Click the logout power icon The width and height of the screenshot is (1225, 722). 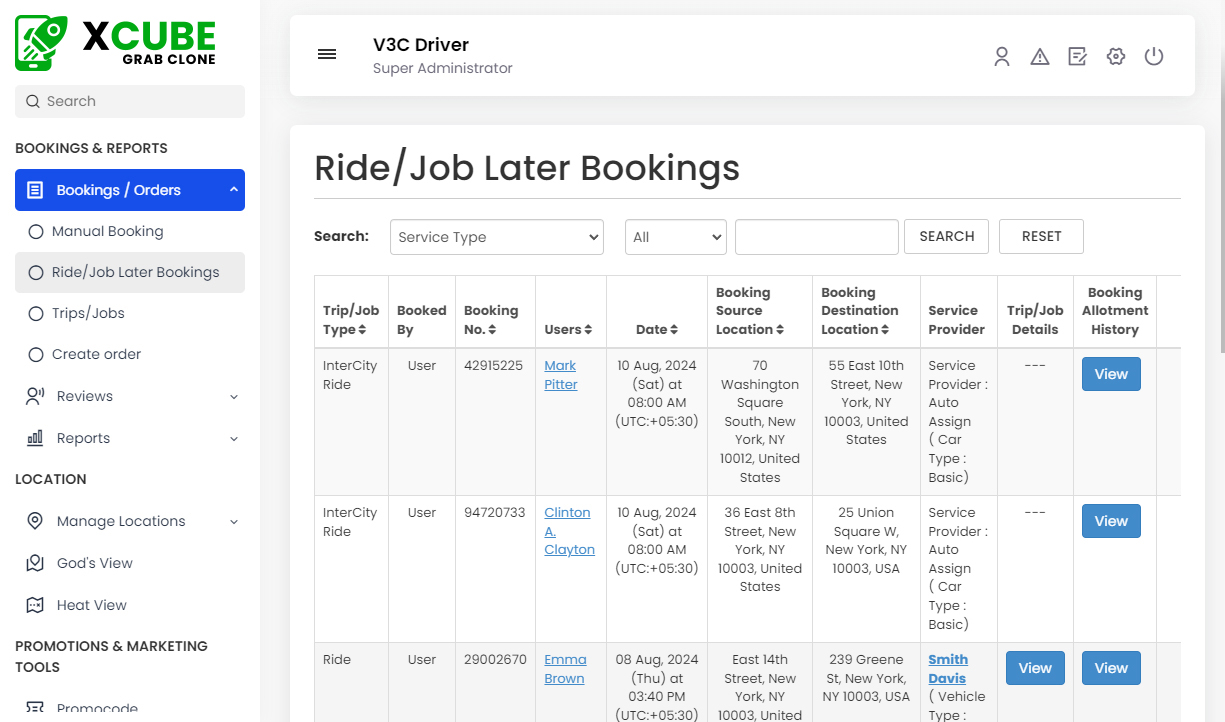tap(1154, 56)
